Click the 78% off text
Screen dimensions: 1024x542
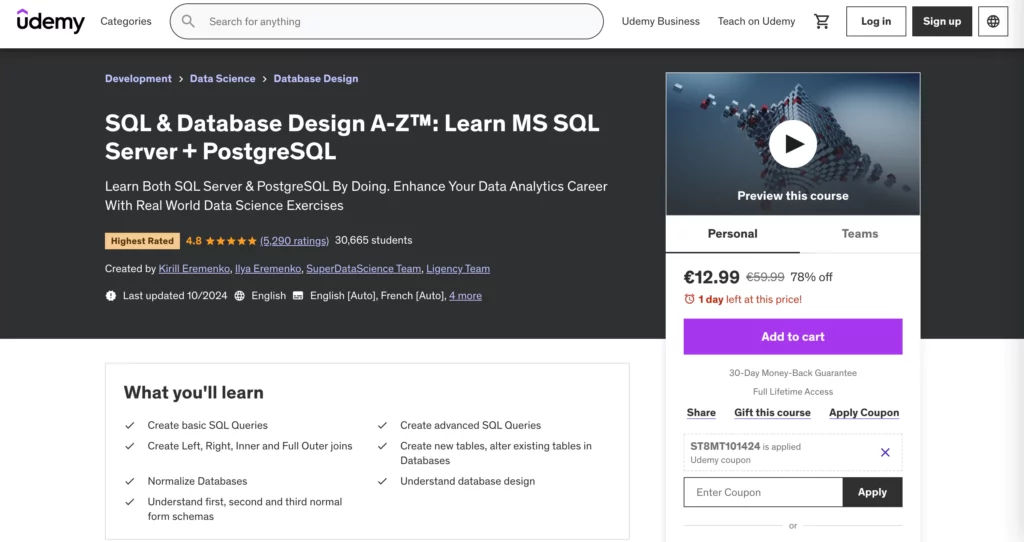[x=811, y=277]
